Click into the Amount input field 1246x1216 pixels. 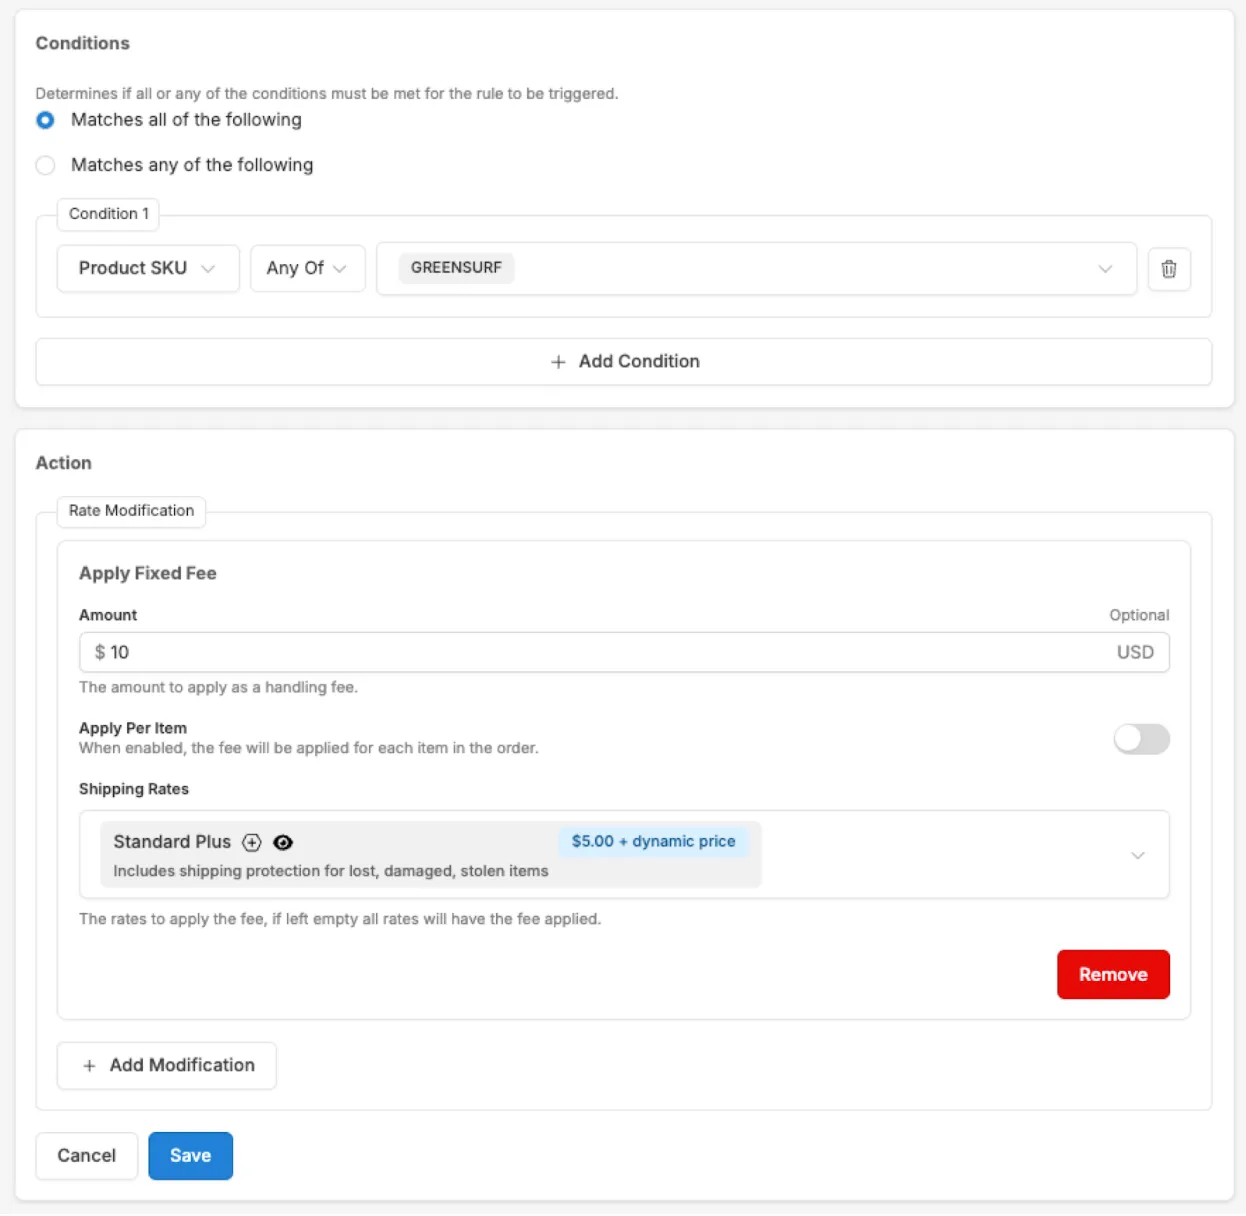[x=600, y=652]
